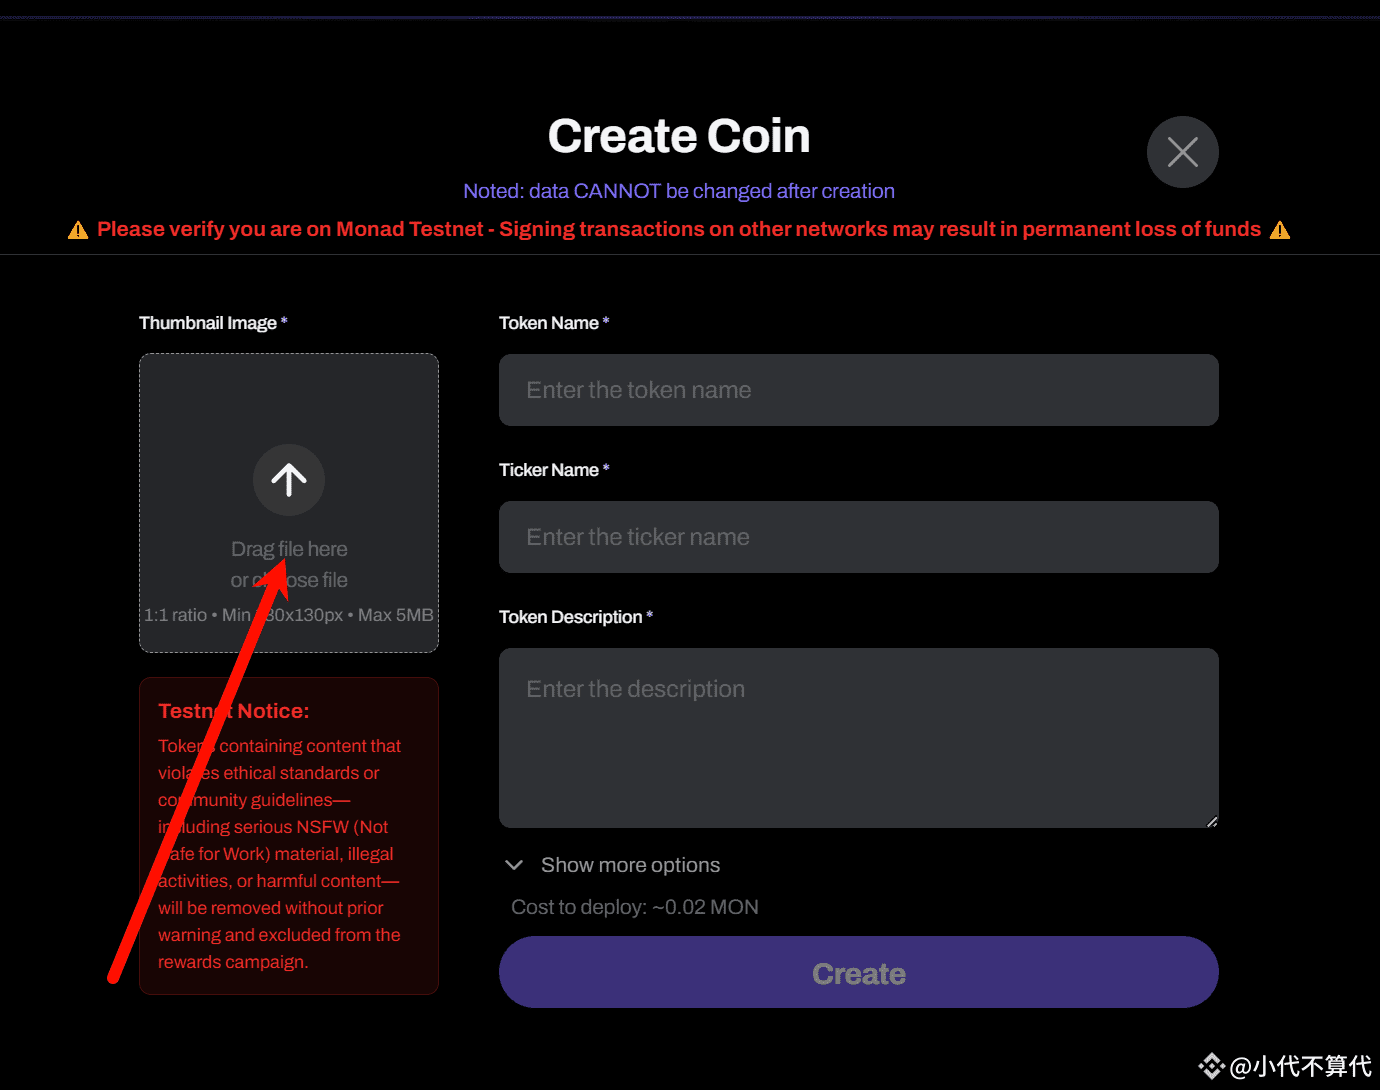The width and height of the screenshot is (1380, 1090).
Task: Click the description box resize handle
Action: pyautogui.click(x=1211, y=821)
